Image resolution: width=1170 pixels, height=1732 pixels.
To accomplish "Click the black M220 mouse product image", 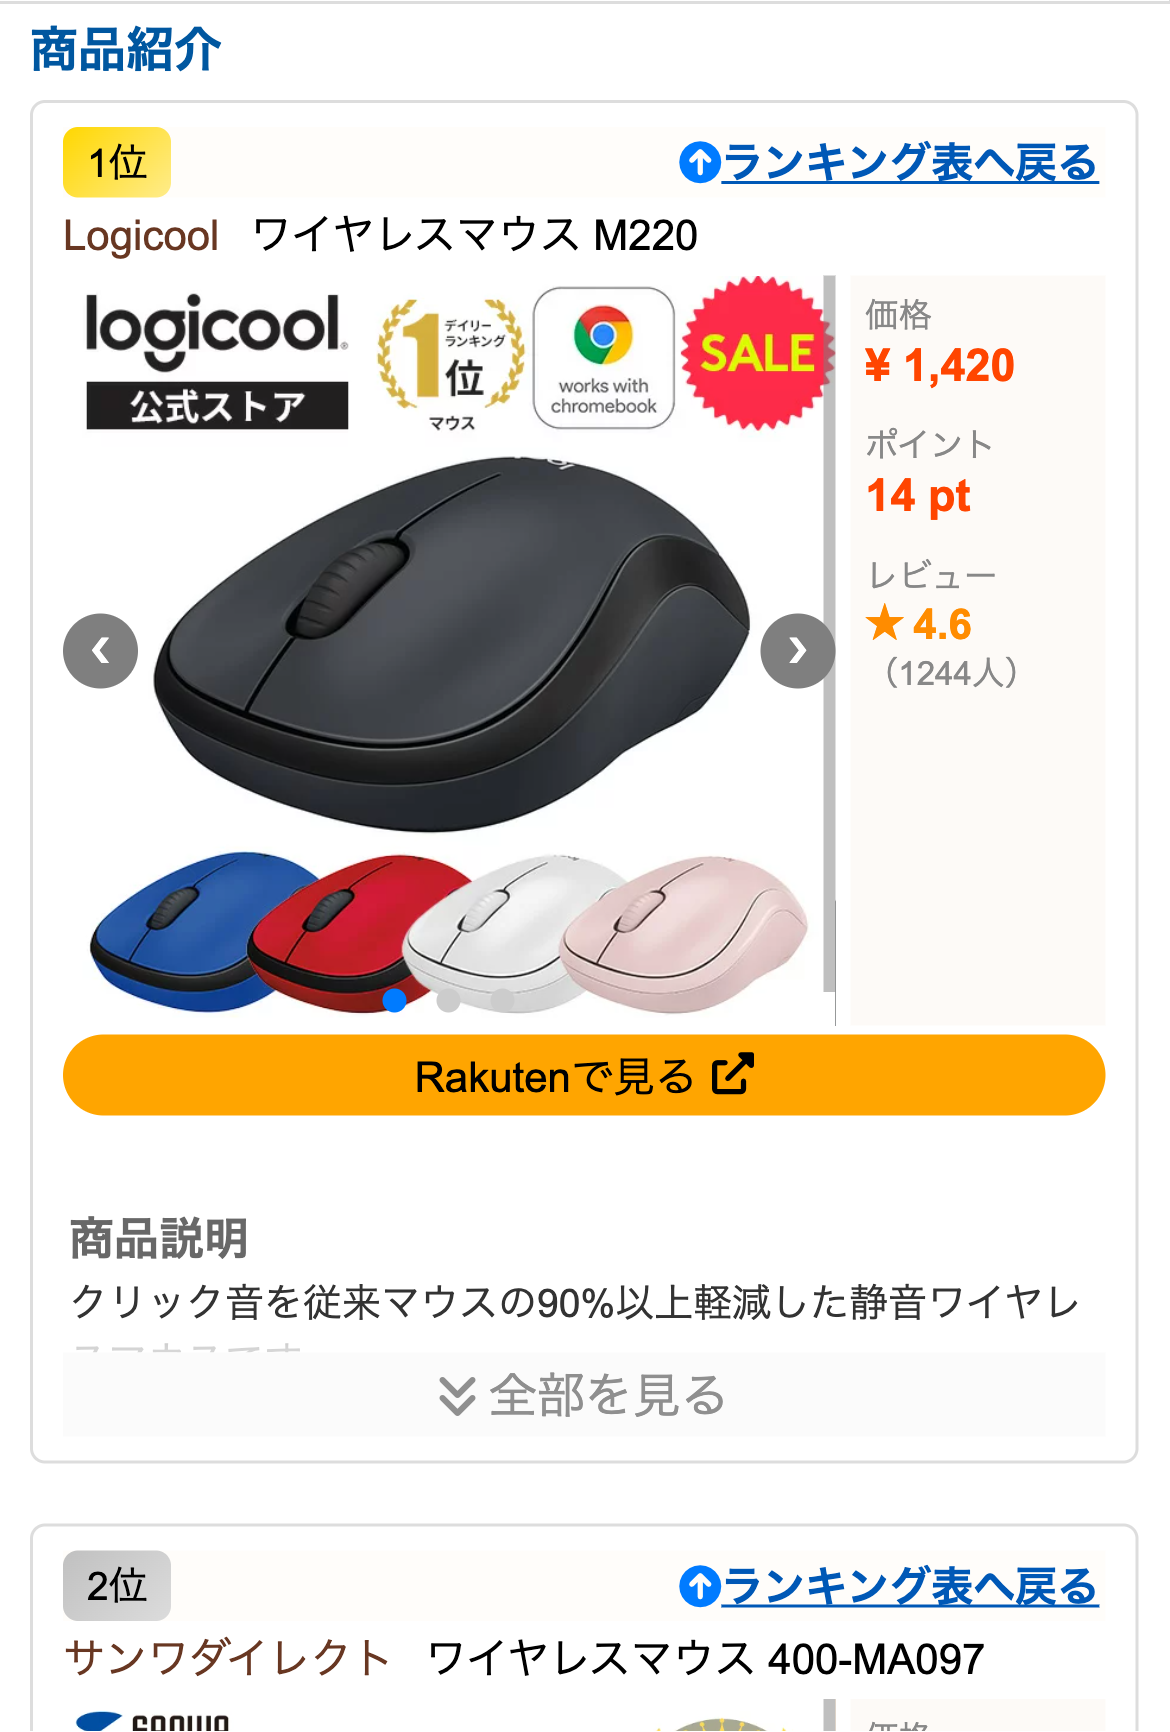I will (x=452, y=643).
